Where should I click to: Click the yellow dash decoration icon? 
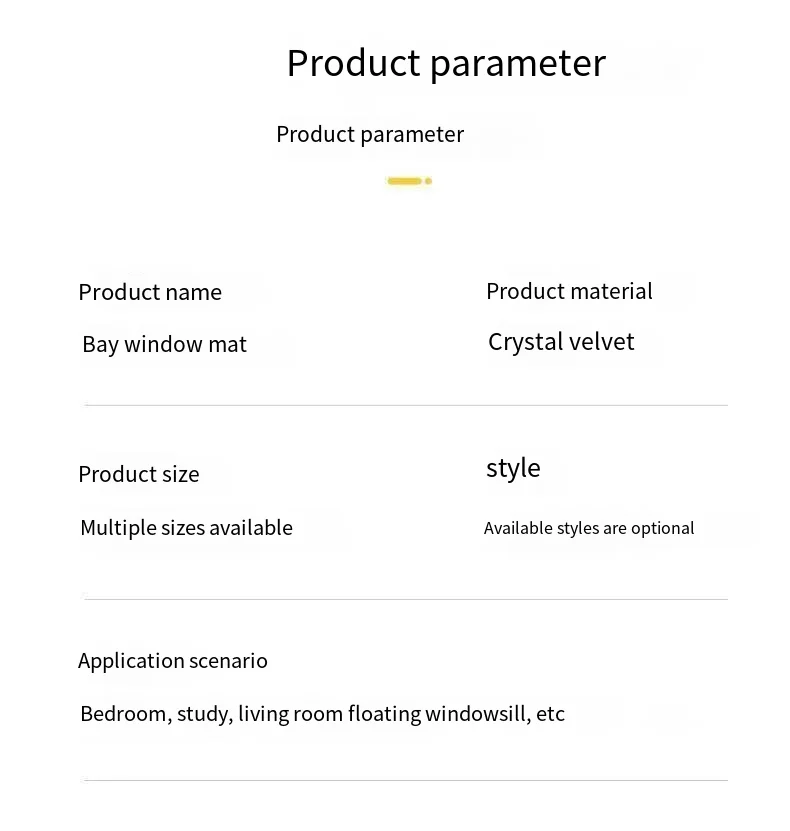point(404,181)
